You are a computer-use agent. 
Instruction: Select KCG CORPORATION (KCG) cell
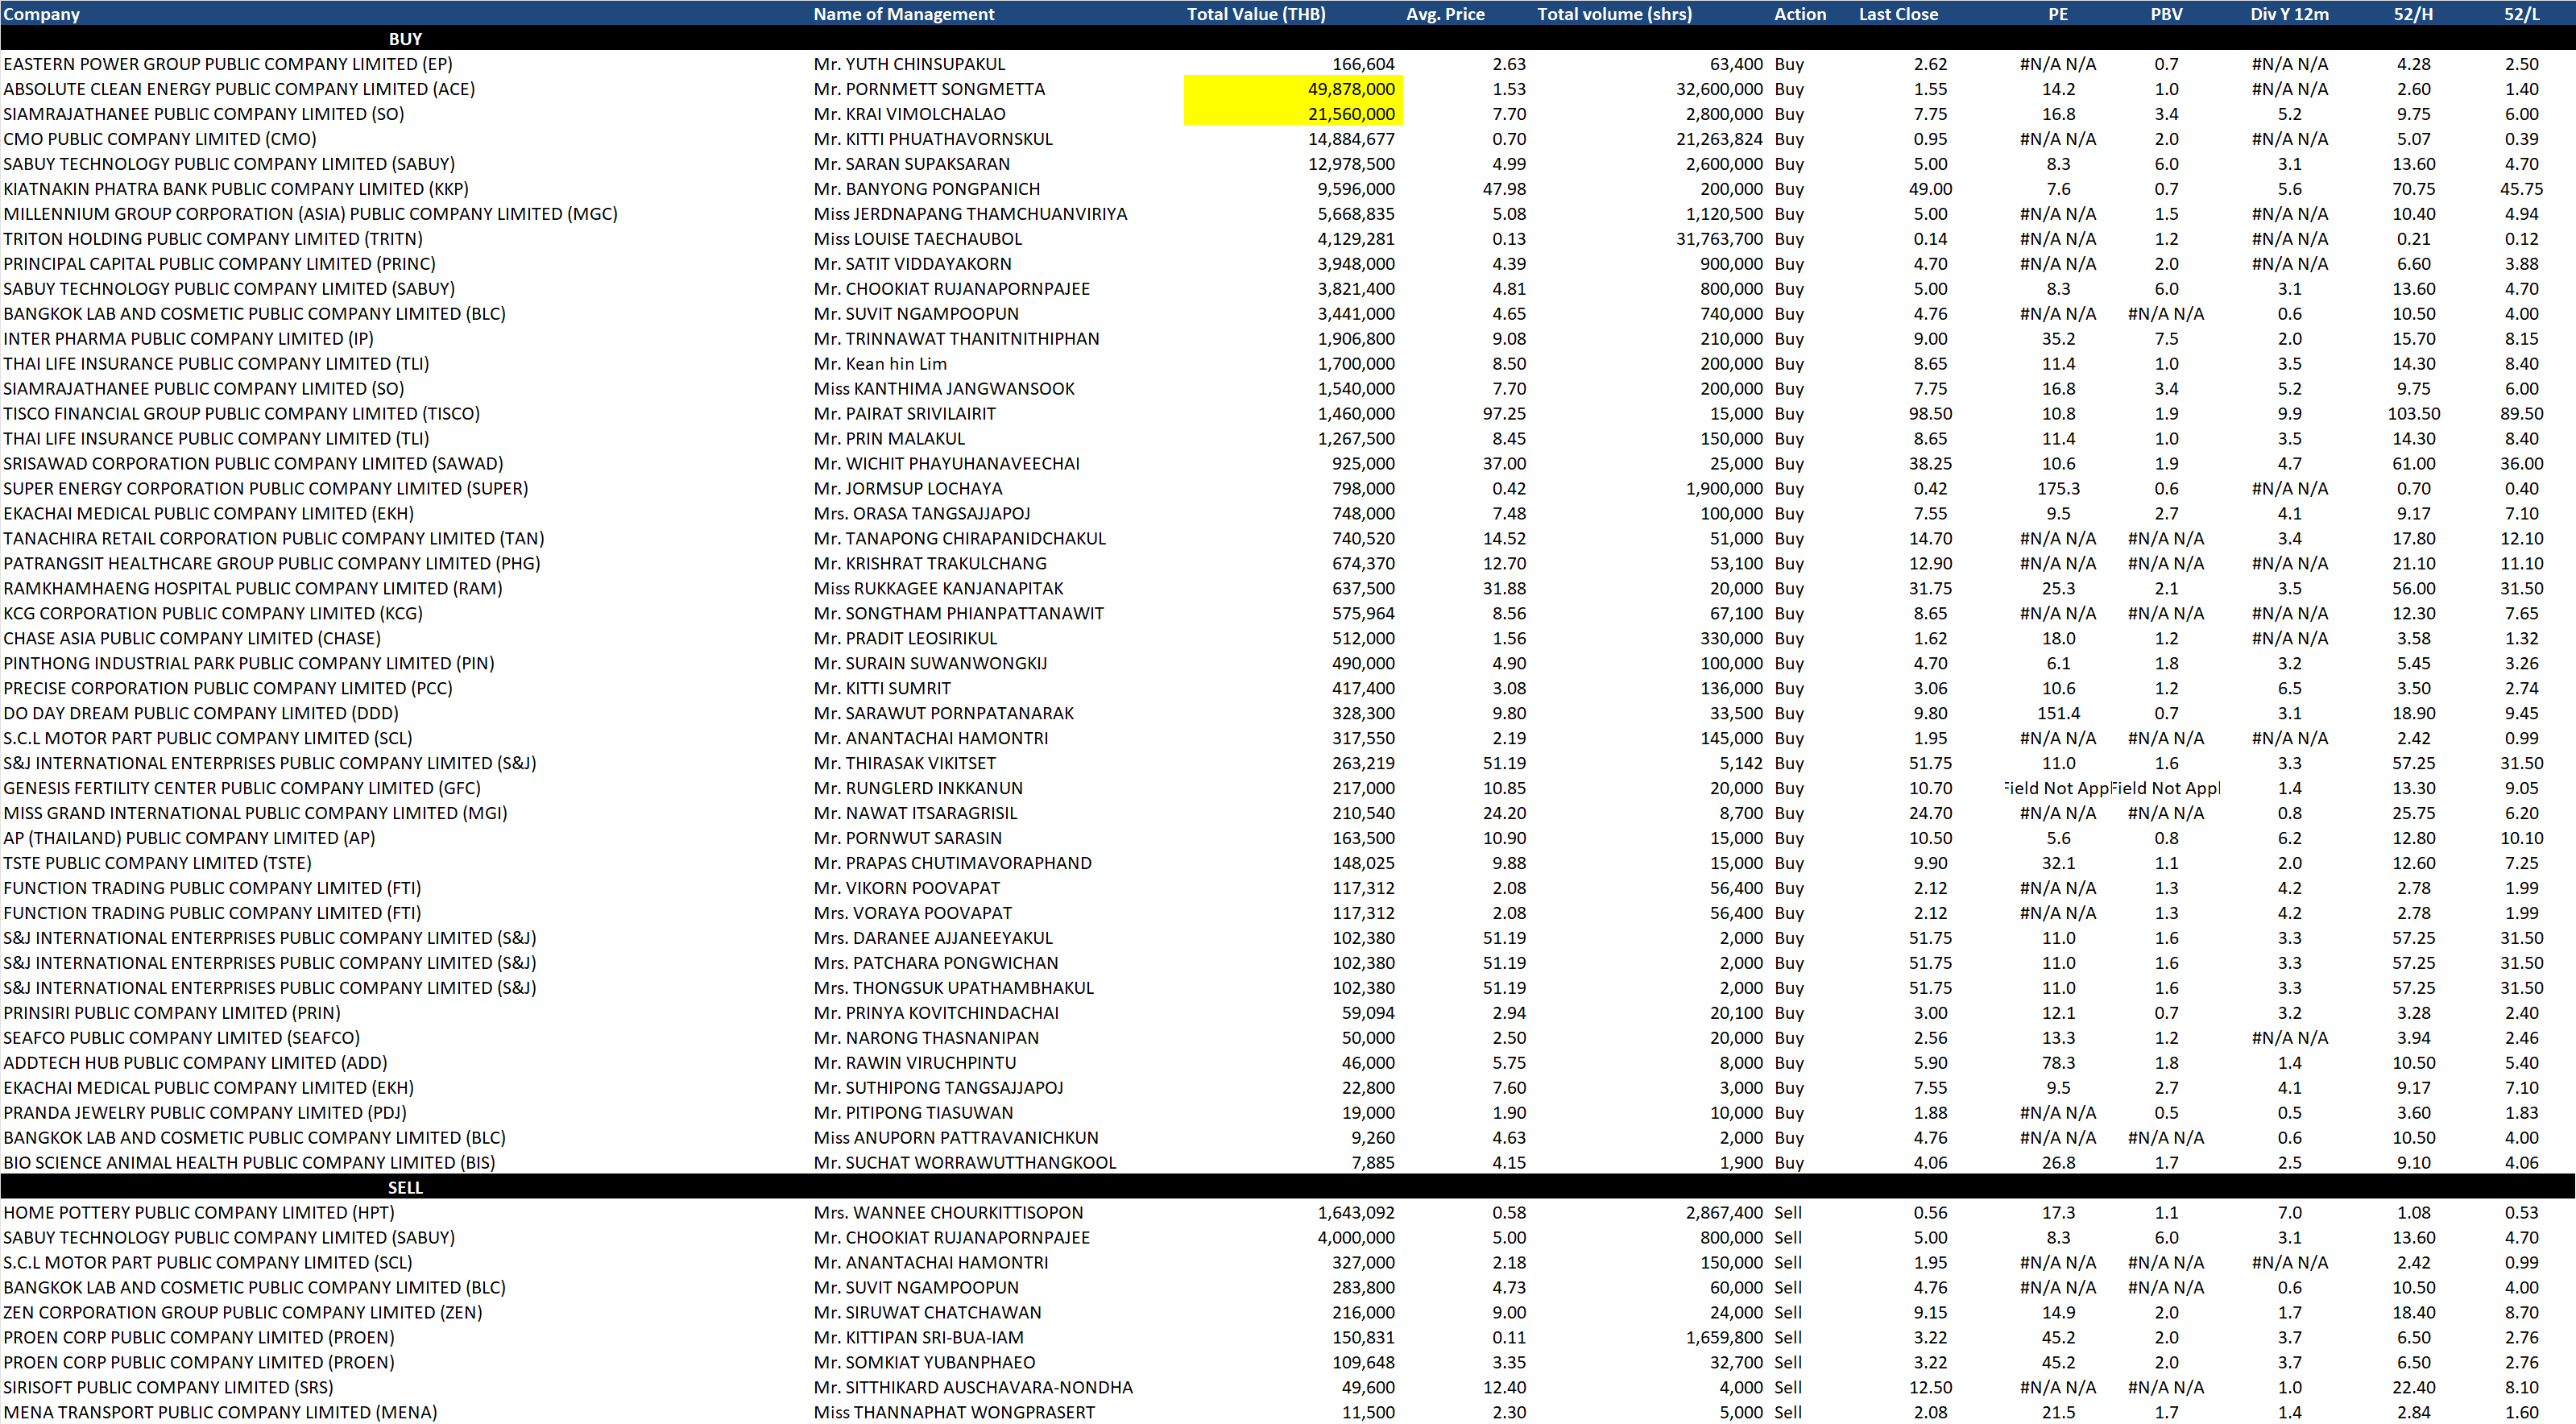pyautogui.click(x=213, y=614)
